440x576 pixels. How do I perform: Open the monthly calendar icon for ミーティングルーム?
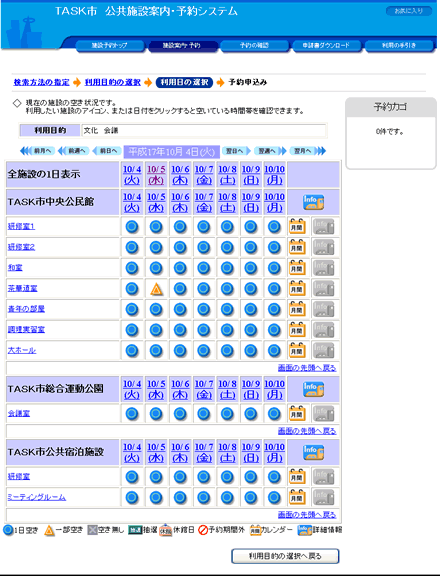point(297,497)
